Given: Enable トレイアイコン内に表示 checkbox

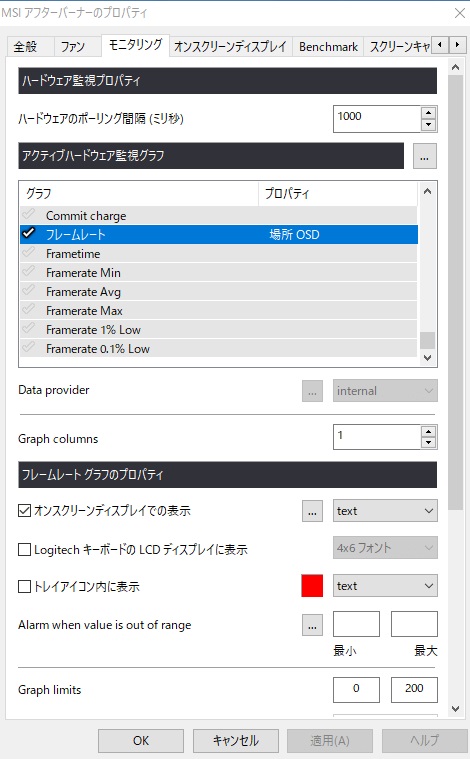Looking at the screenshot, I should pos(24,587).
